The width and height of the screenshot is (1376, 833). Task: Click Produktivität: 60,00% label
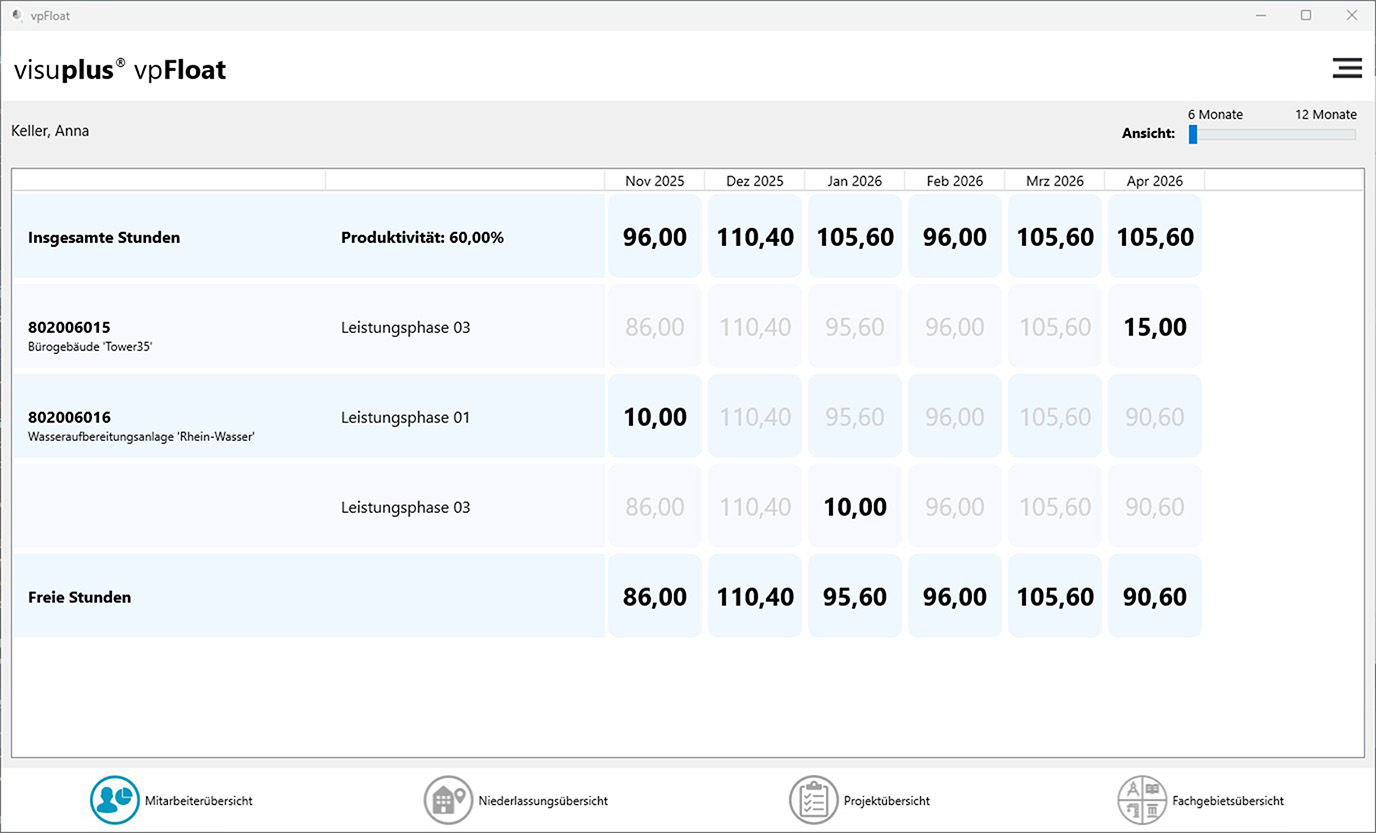coord(422,238)
